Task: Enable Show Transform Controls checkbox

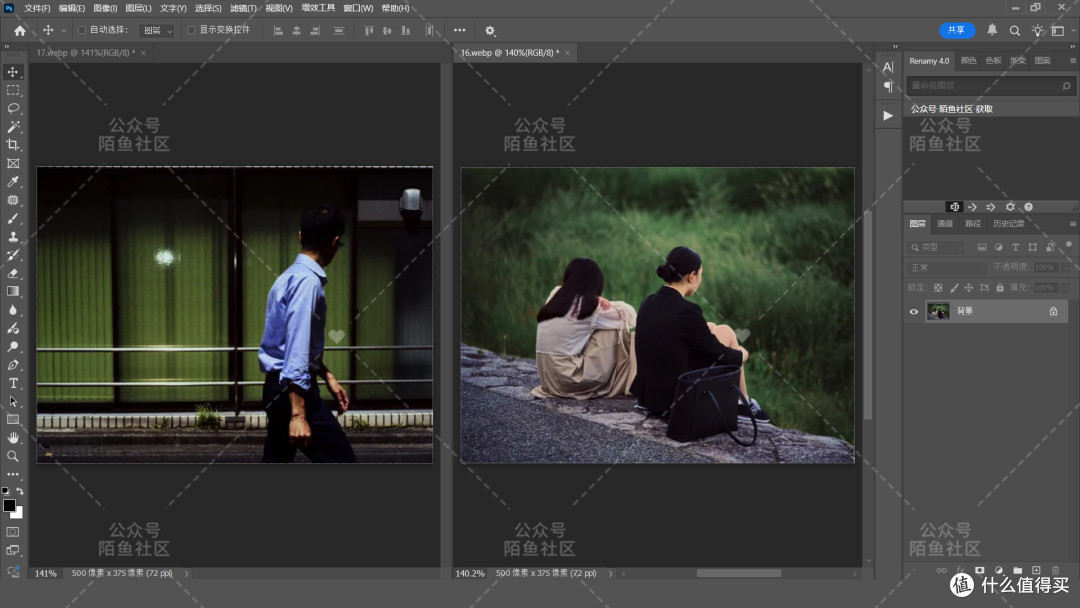Action: 191,30
